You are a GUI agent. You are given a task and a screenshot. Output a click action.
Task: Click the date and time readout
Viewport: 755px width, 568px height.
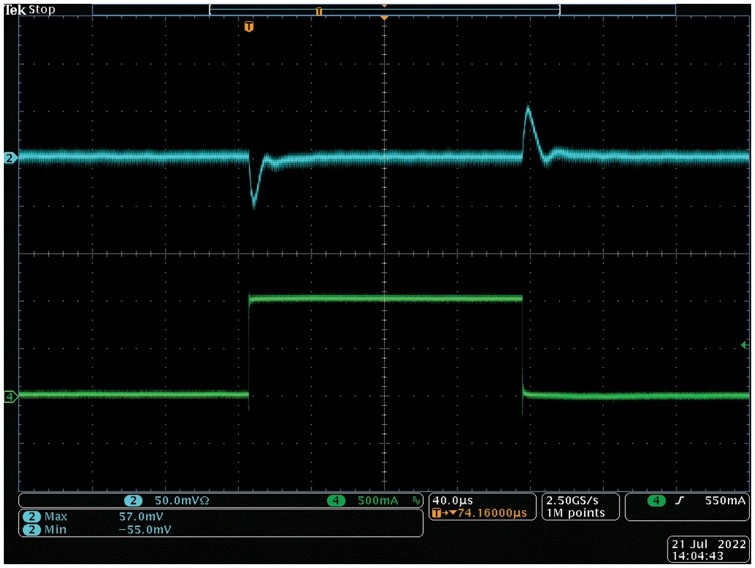(708, 550)
